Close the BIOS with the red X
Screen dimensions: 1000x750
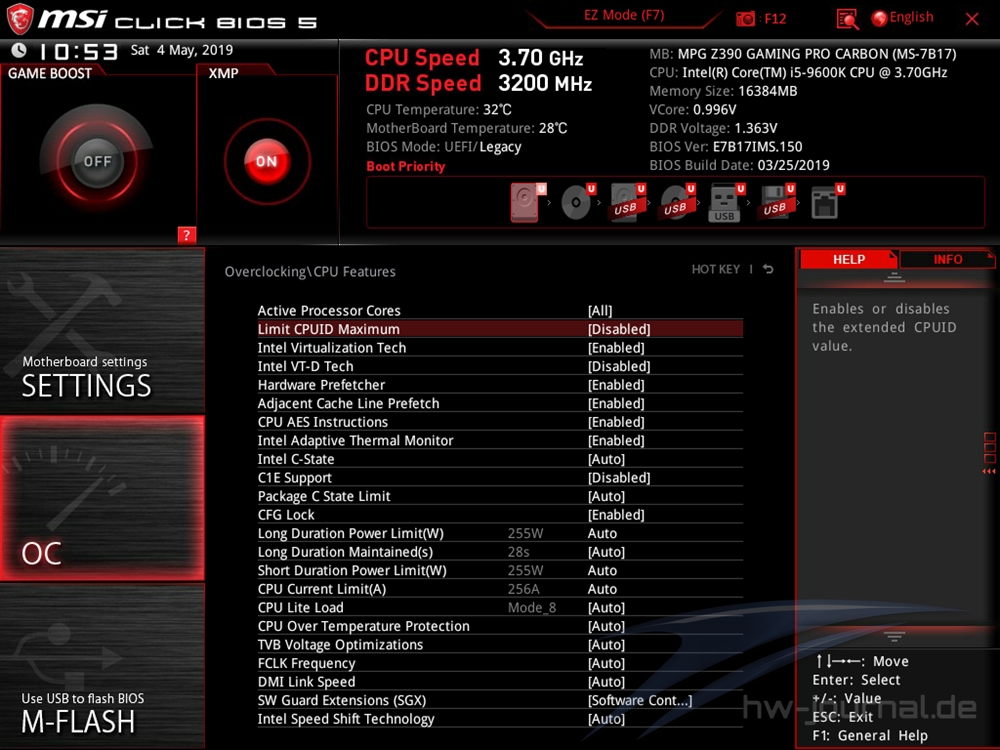tap(972, 19)
